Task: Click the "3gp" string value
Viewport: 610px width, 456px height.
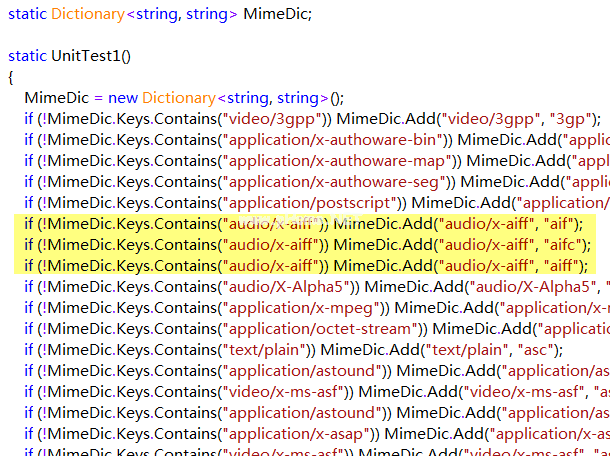Action: [572, 119]
